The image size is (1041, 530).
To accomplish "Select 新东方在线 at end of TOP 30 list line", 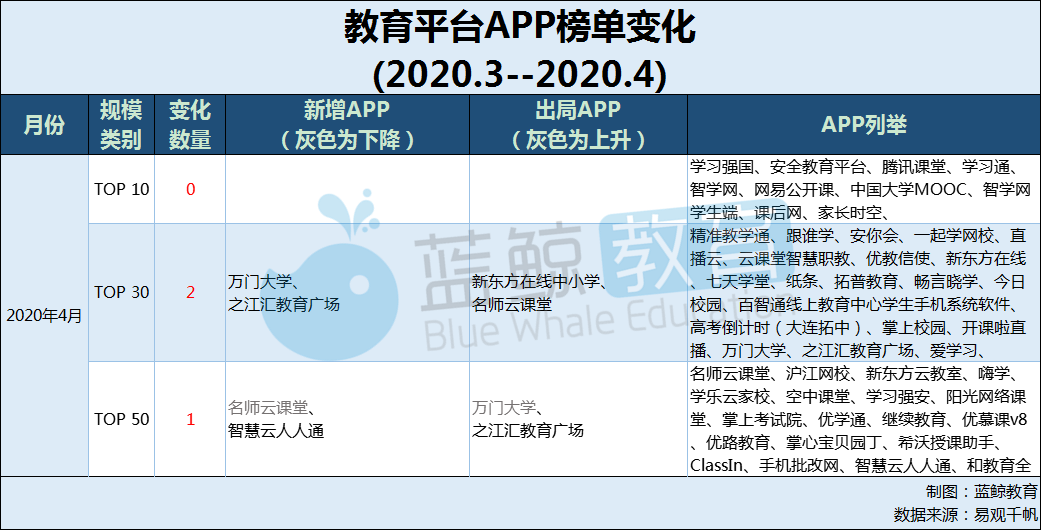I will tap(986, 258).
